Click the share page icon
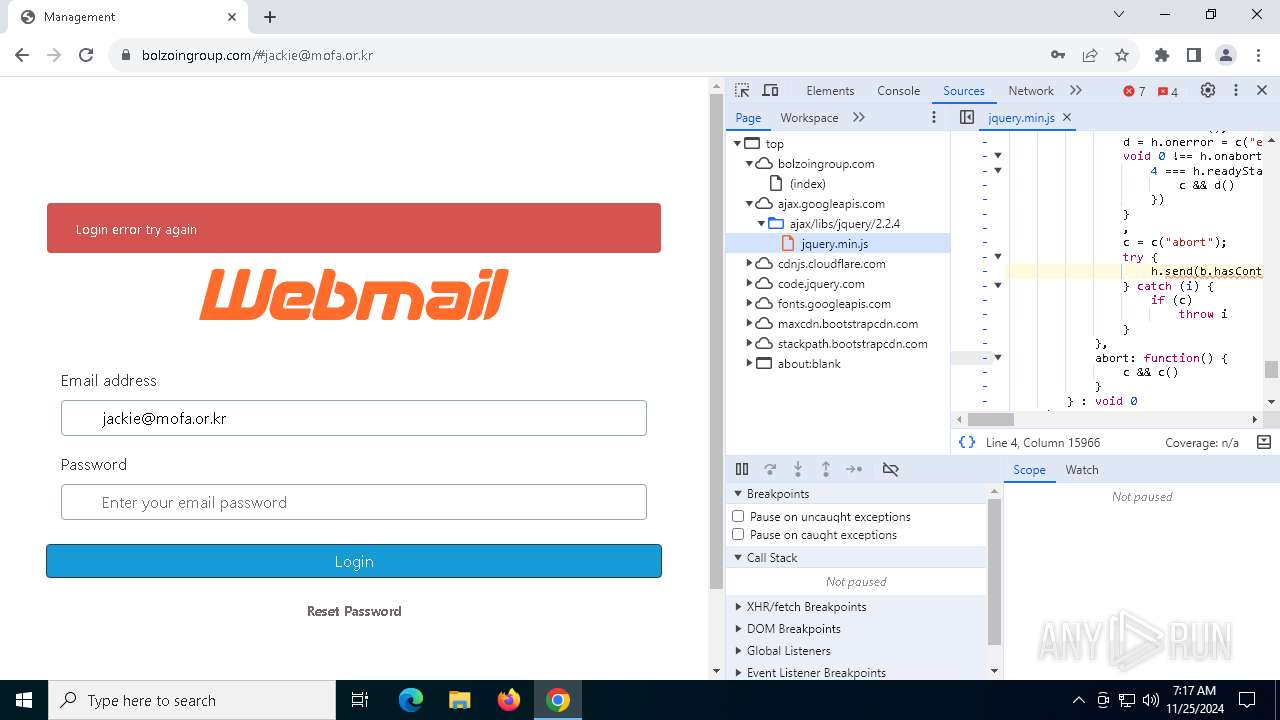This screenshot has height=720, width=1280. click(x=1090, y=55)
